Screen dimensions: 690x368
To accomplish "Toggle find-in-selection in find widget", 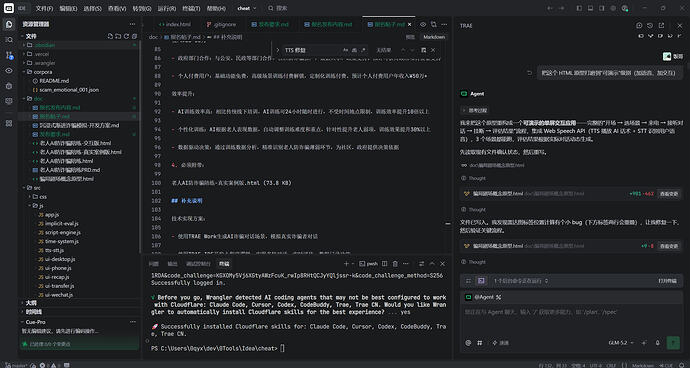I will pos(423,50).
